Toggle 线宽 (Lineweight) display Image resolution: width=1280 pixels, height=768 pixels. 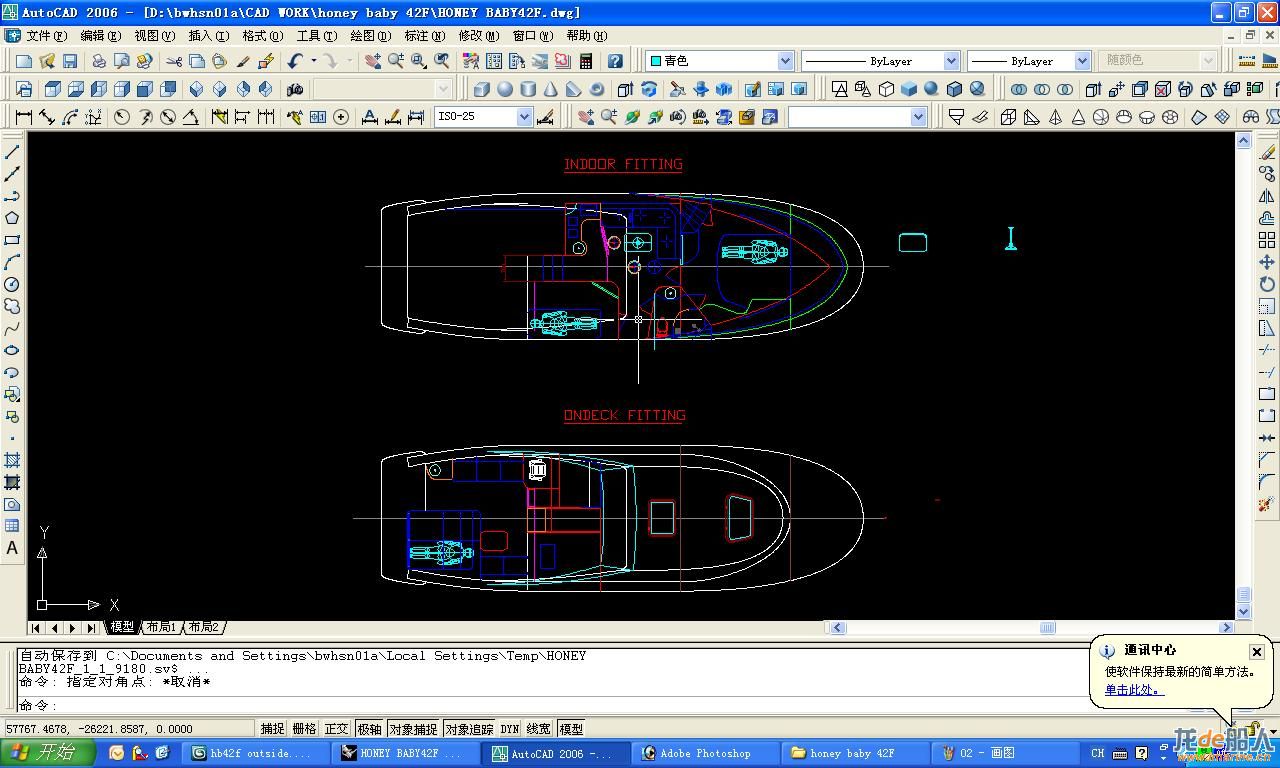point(538,729)
